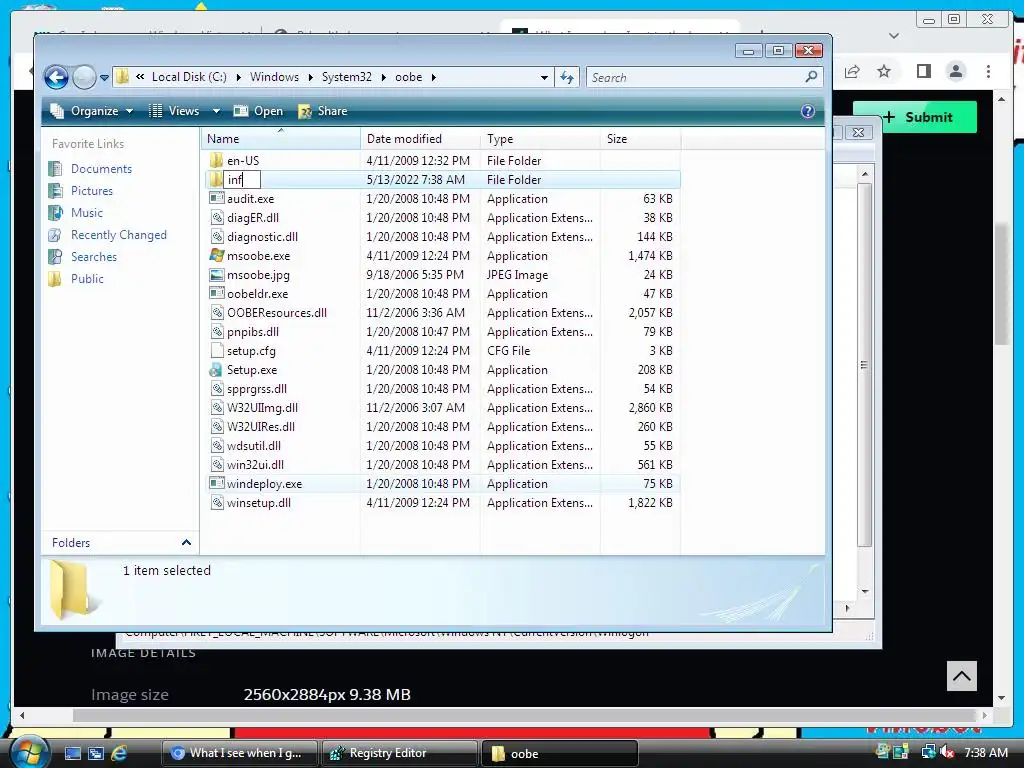
Task: Select setup.cfg file icon
Action: (x=216, y=351)
